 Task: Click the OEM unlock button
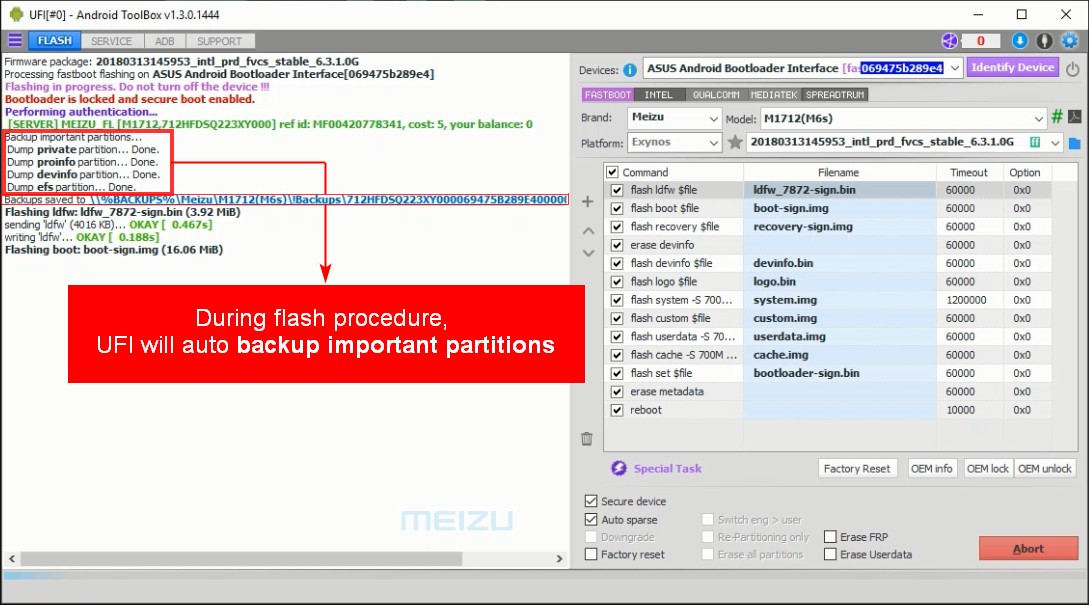tap(1045, 469)
